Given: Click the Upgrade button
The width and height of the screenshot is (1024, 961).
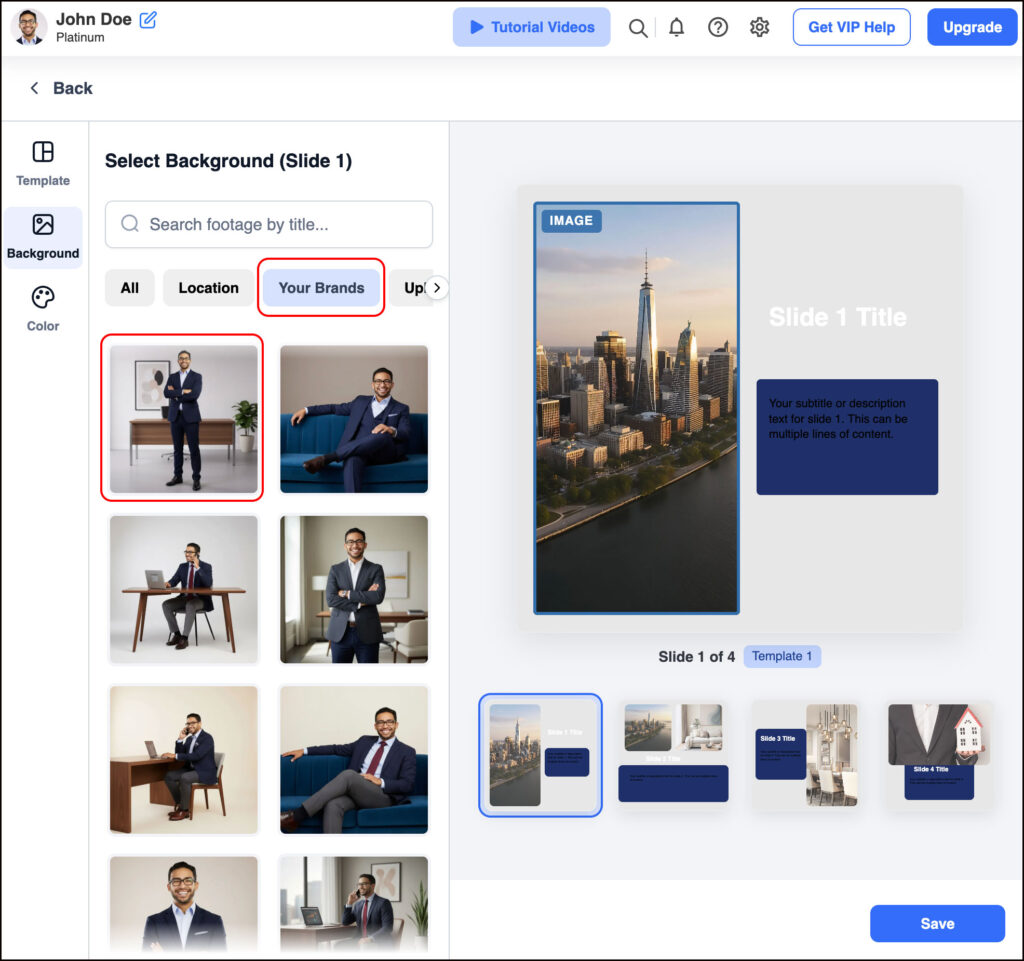Looking at the screenshot, I should (x=972, y=27).
